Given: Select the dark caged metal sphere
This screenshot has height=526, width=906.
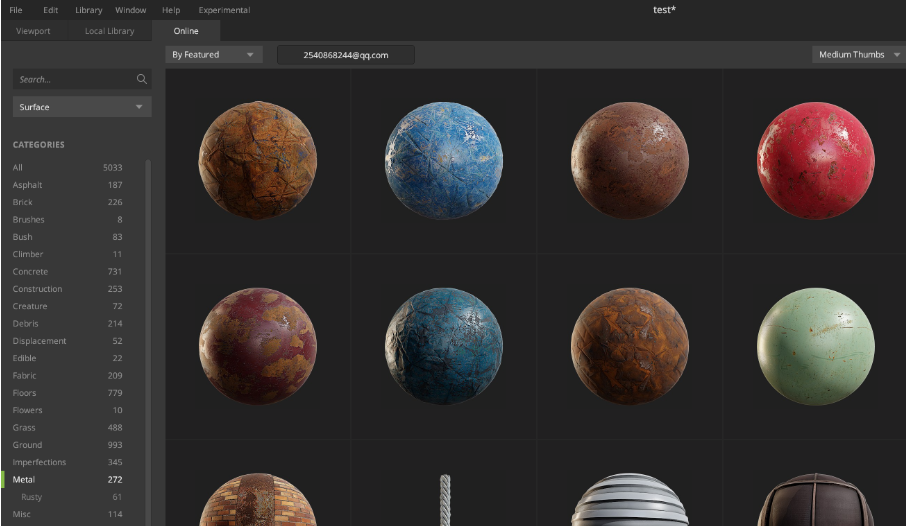Looking at the screenshot, I should point(816,499).
